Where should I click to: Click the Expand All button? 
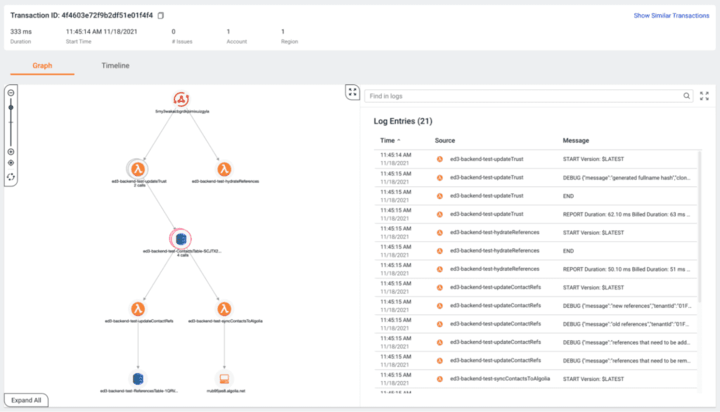click(26, 400)
